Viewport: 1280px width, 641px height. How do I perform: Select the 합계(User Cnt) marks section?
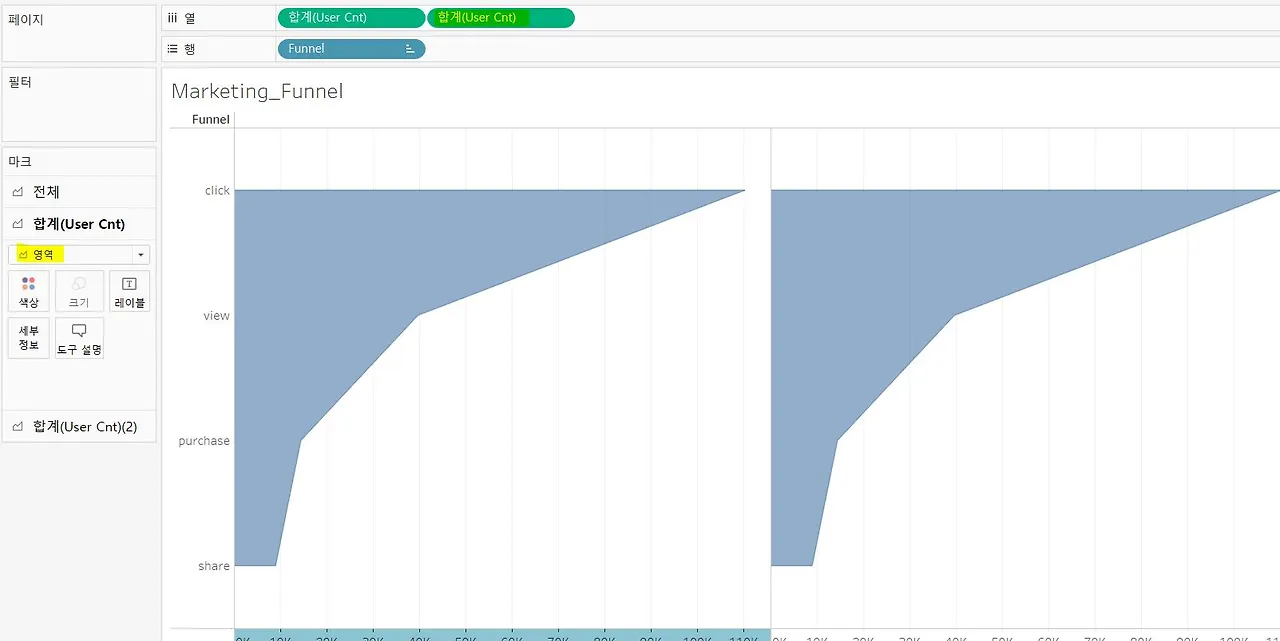(79, 224)
